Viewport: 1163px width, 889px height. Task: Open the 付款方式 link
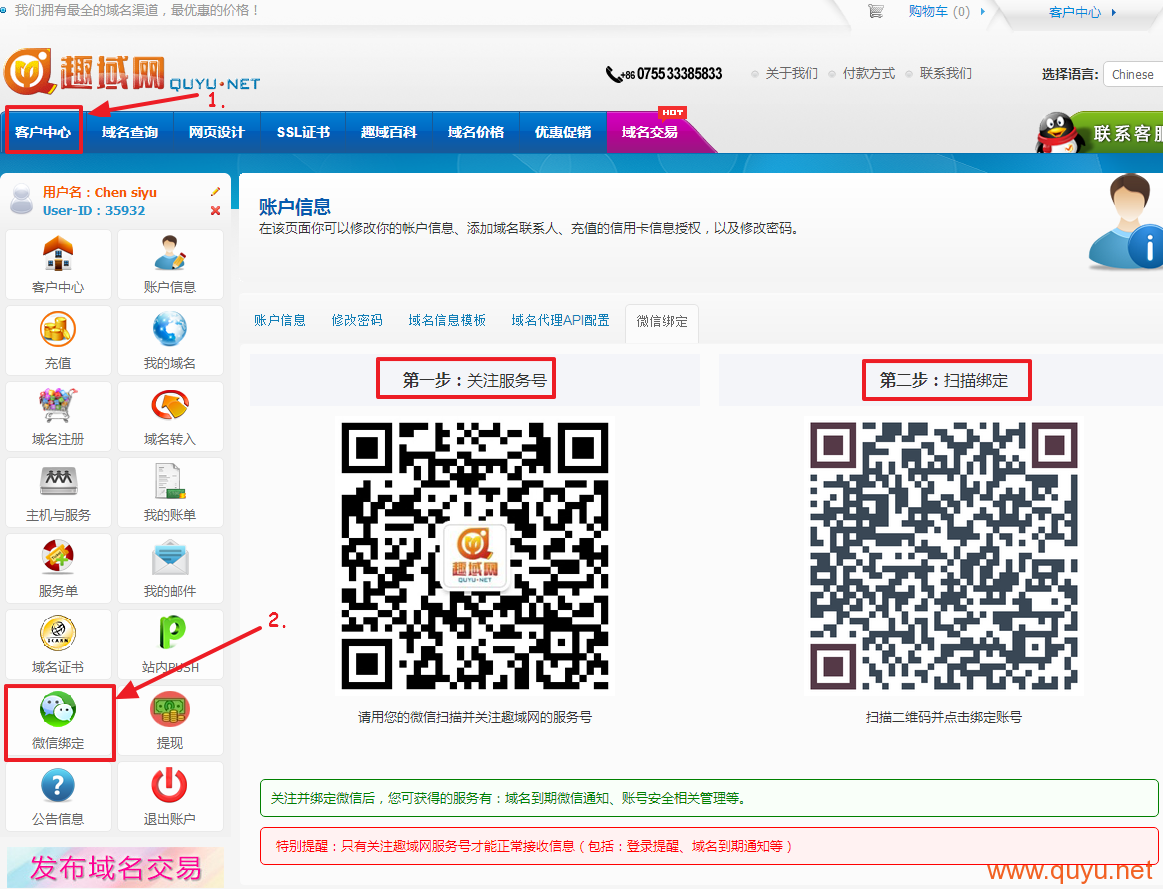pyautogui.click(x=869, y=73)
